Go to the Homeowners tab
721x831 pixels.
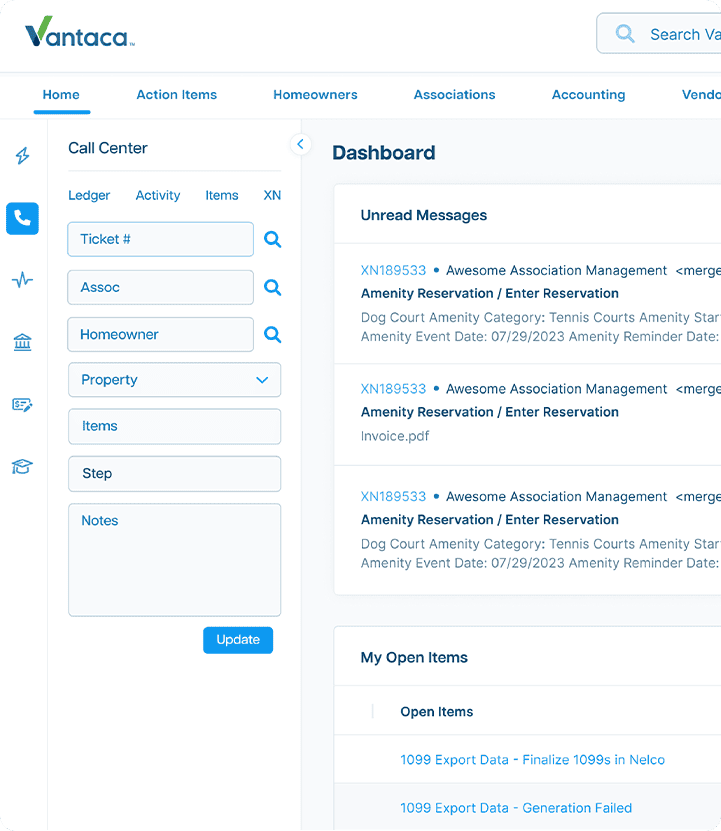pyautogui.click(x=315, y=95)
